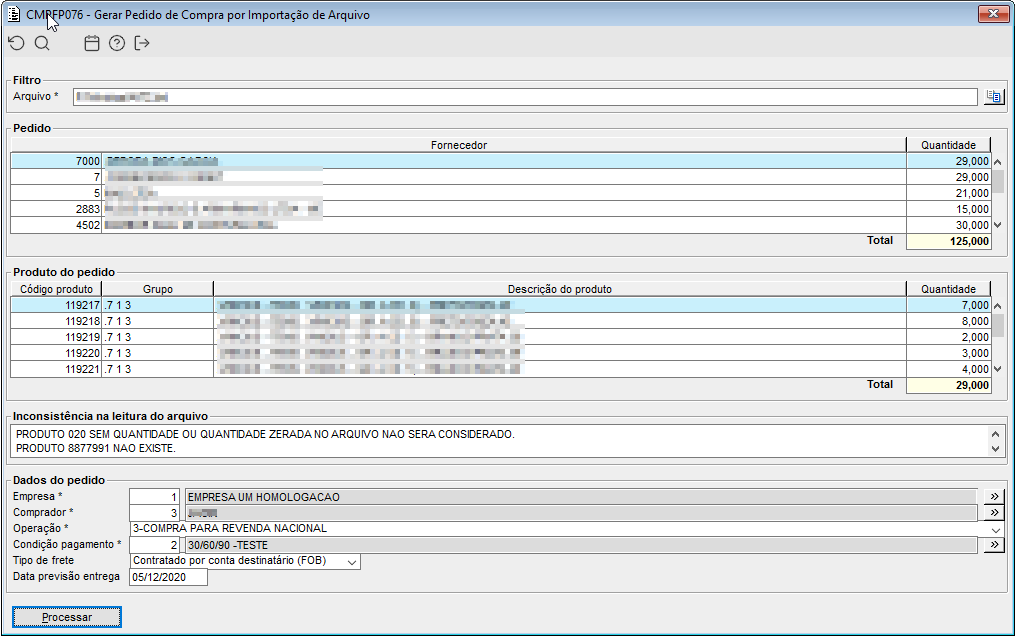The image size is (1018, 638).
Task: Click the exit toolbar icon
Action: click(x=142, y=43)
